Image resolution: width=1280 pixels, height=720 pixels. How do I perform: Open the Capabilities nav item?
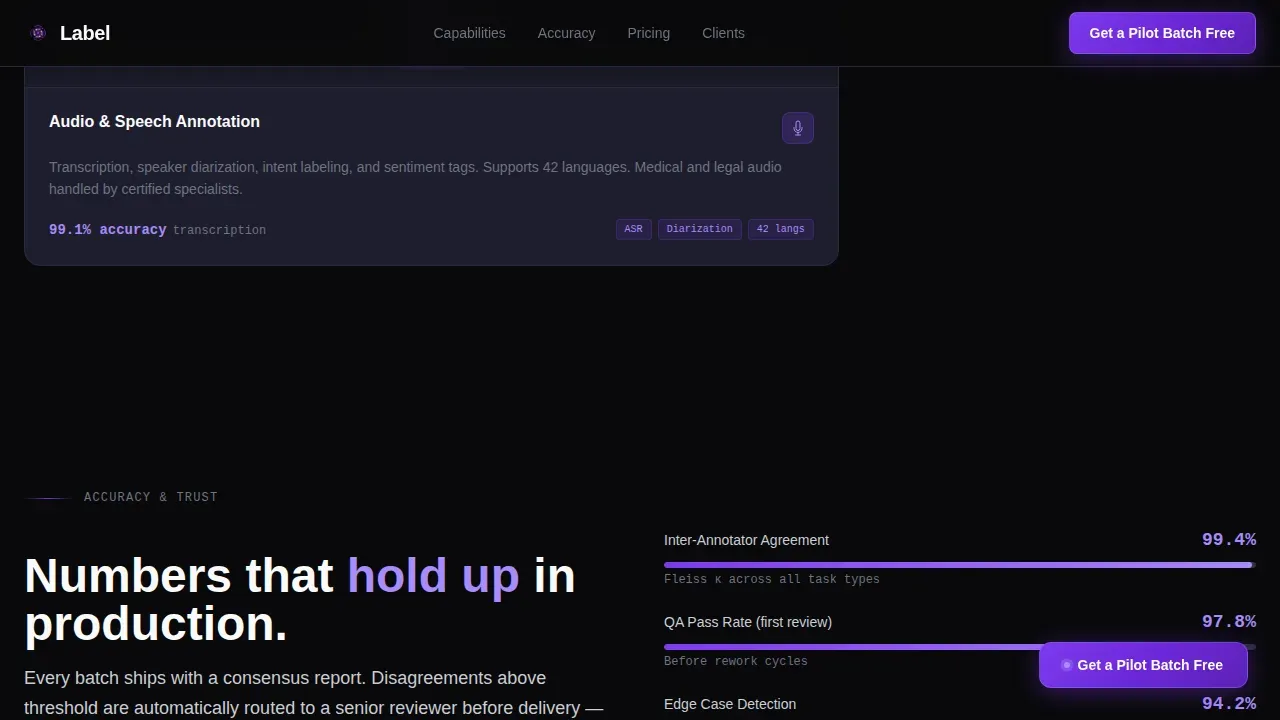(469, 33)
